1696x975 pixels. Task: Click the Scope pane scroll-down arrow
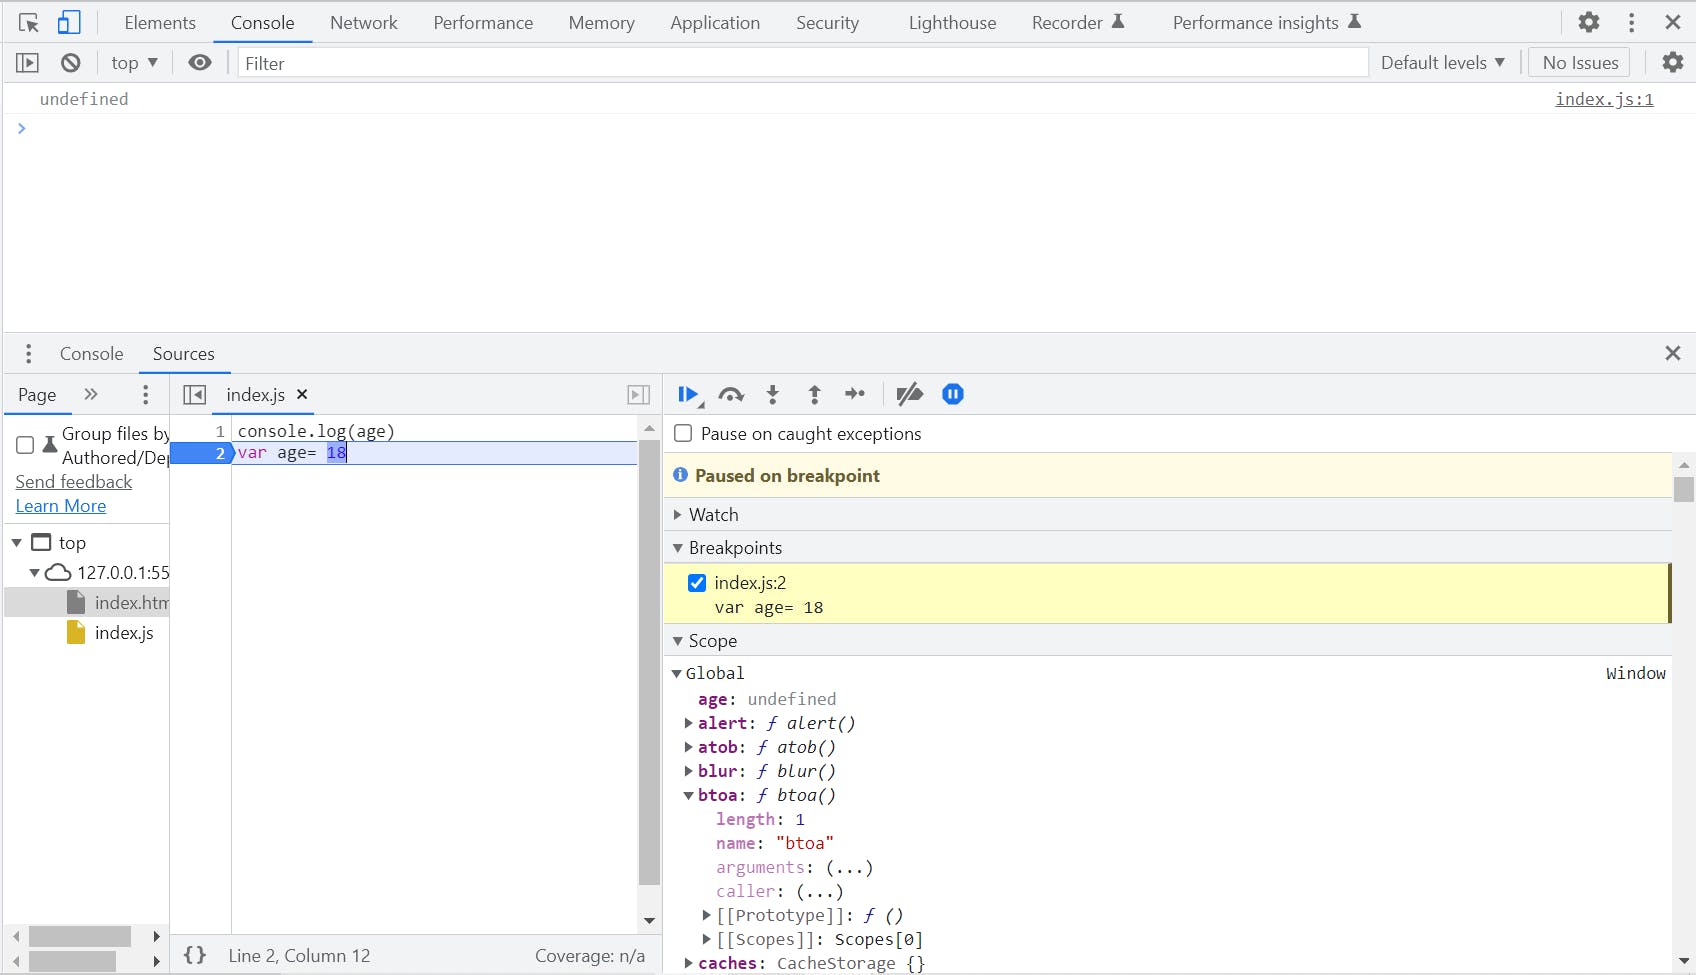coord(1684,961)
